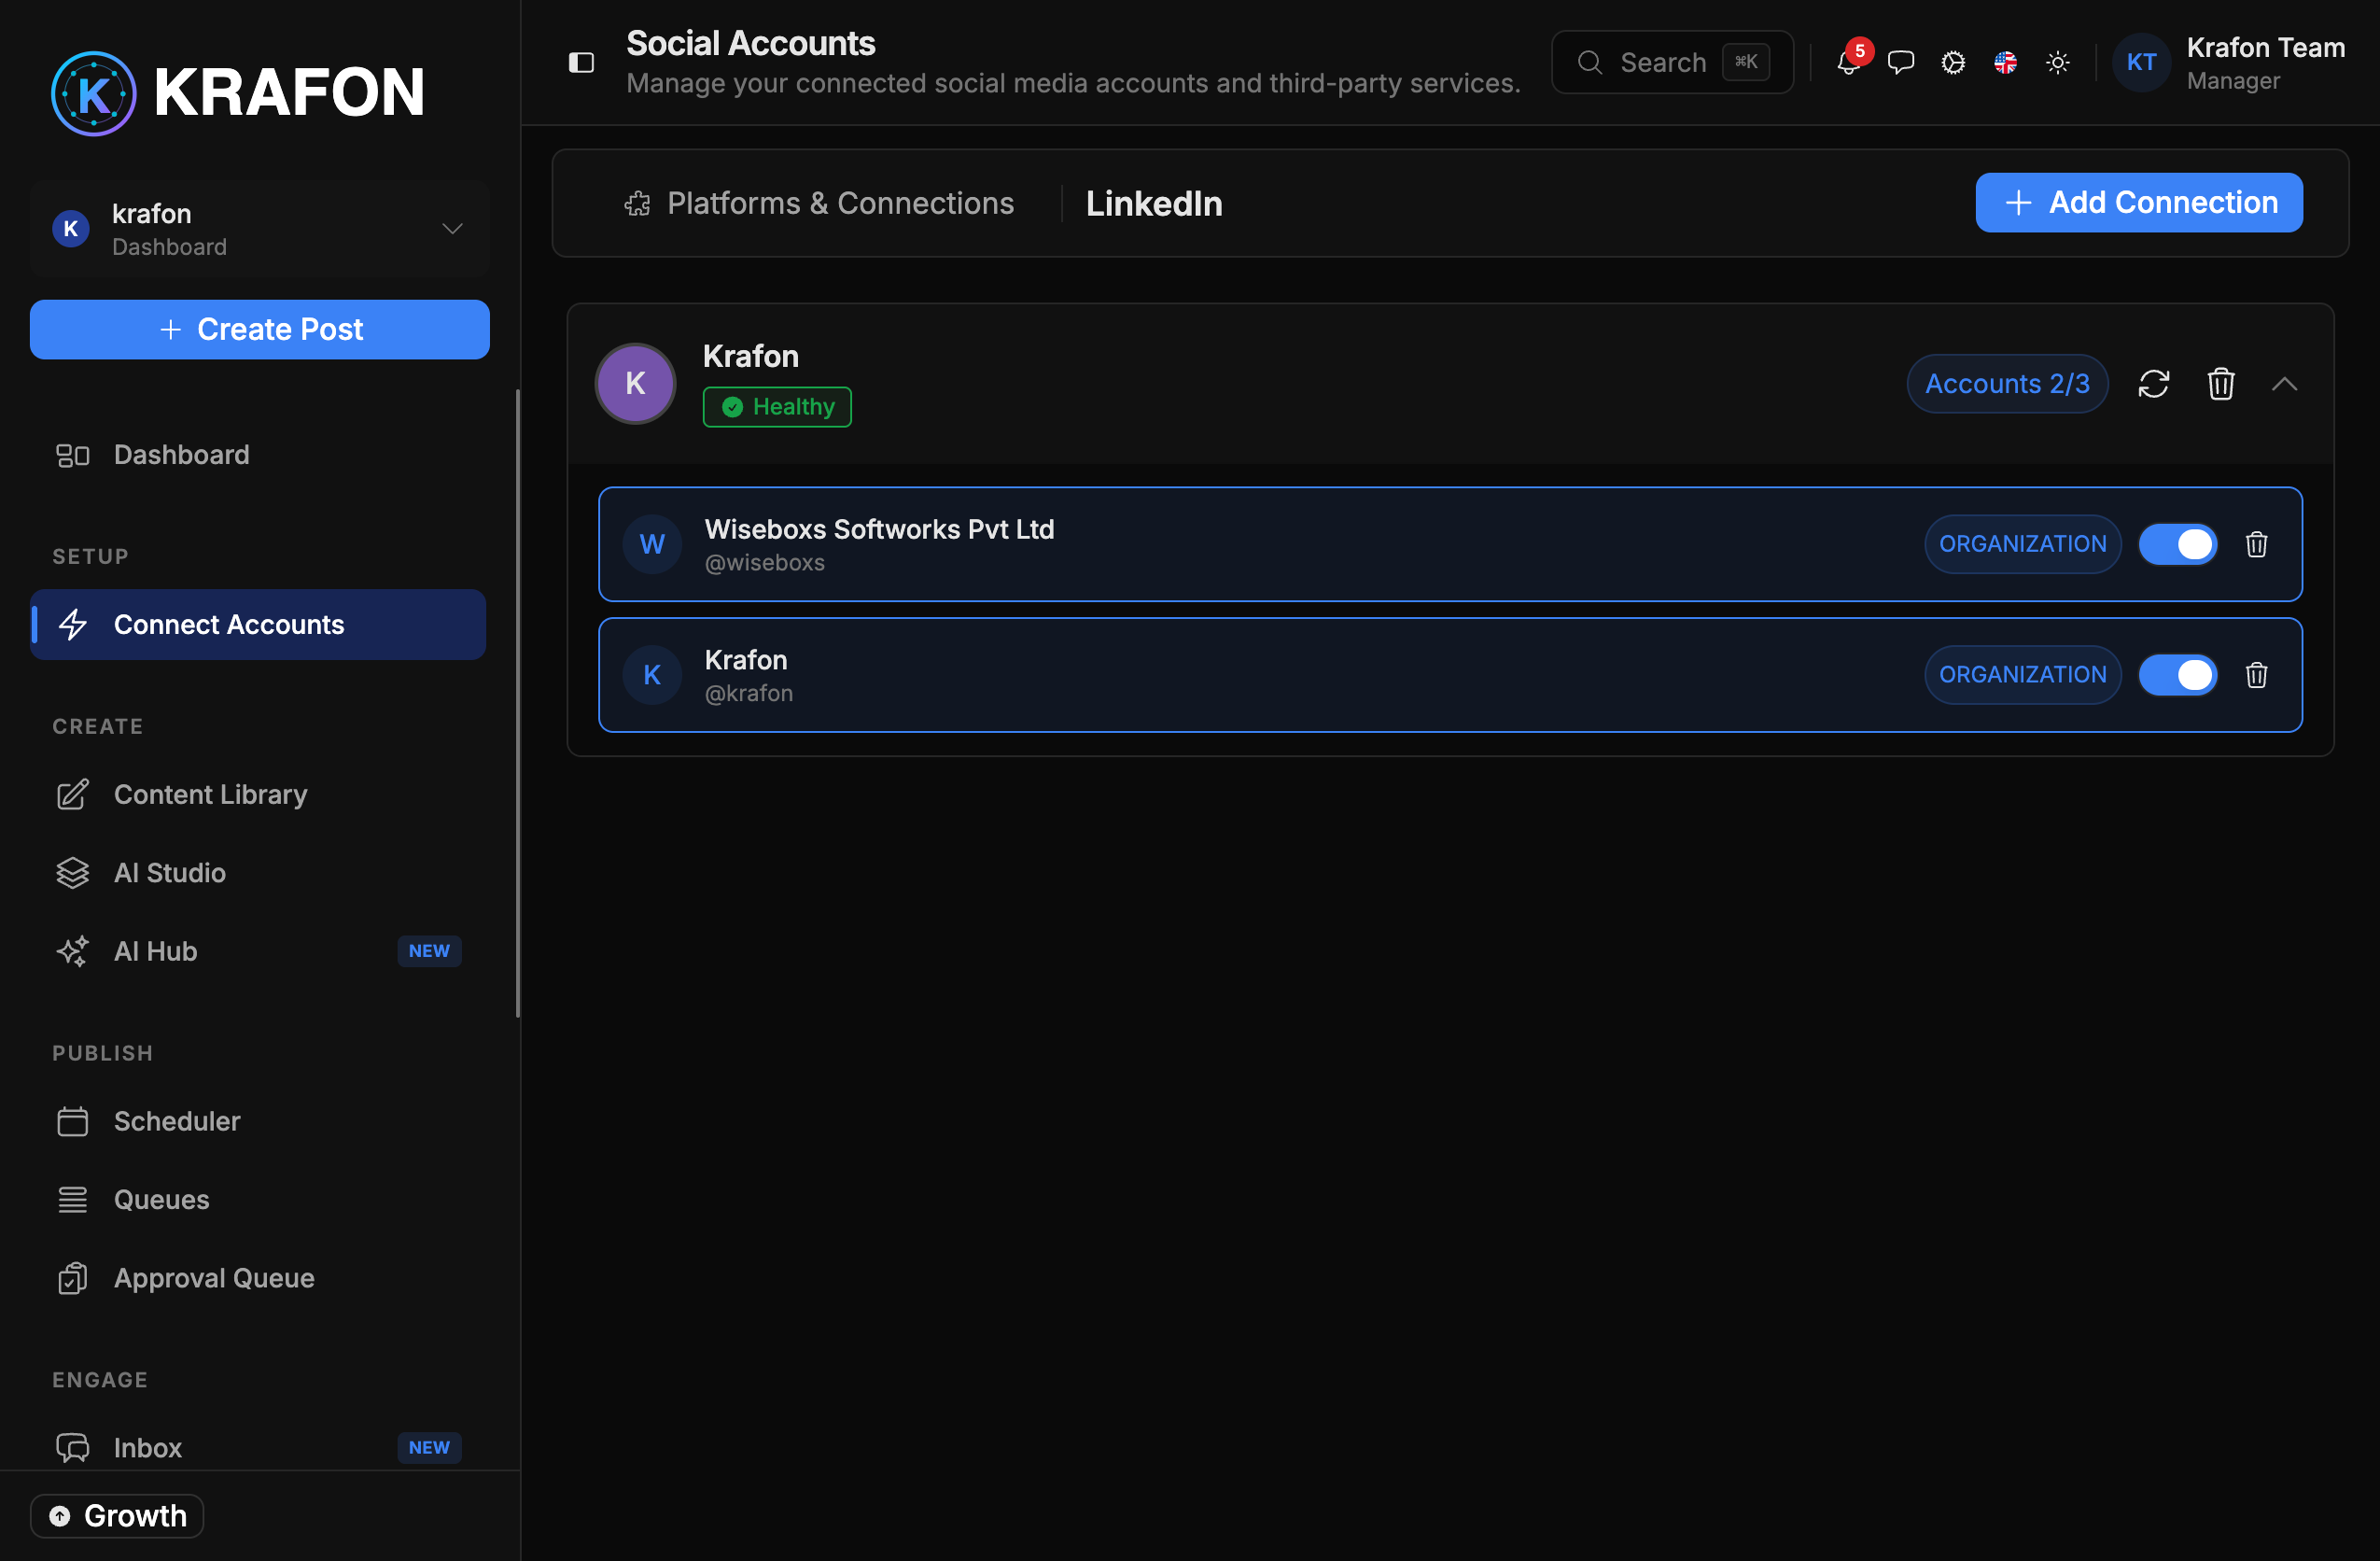Click ORGANIZATION tag on Wiseboxs row
Image resolution: width=2380 pixels, height=1561 pixels.
click(2022, 544)
